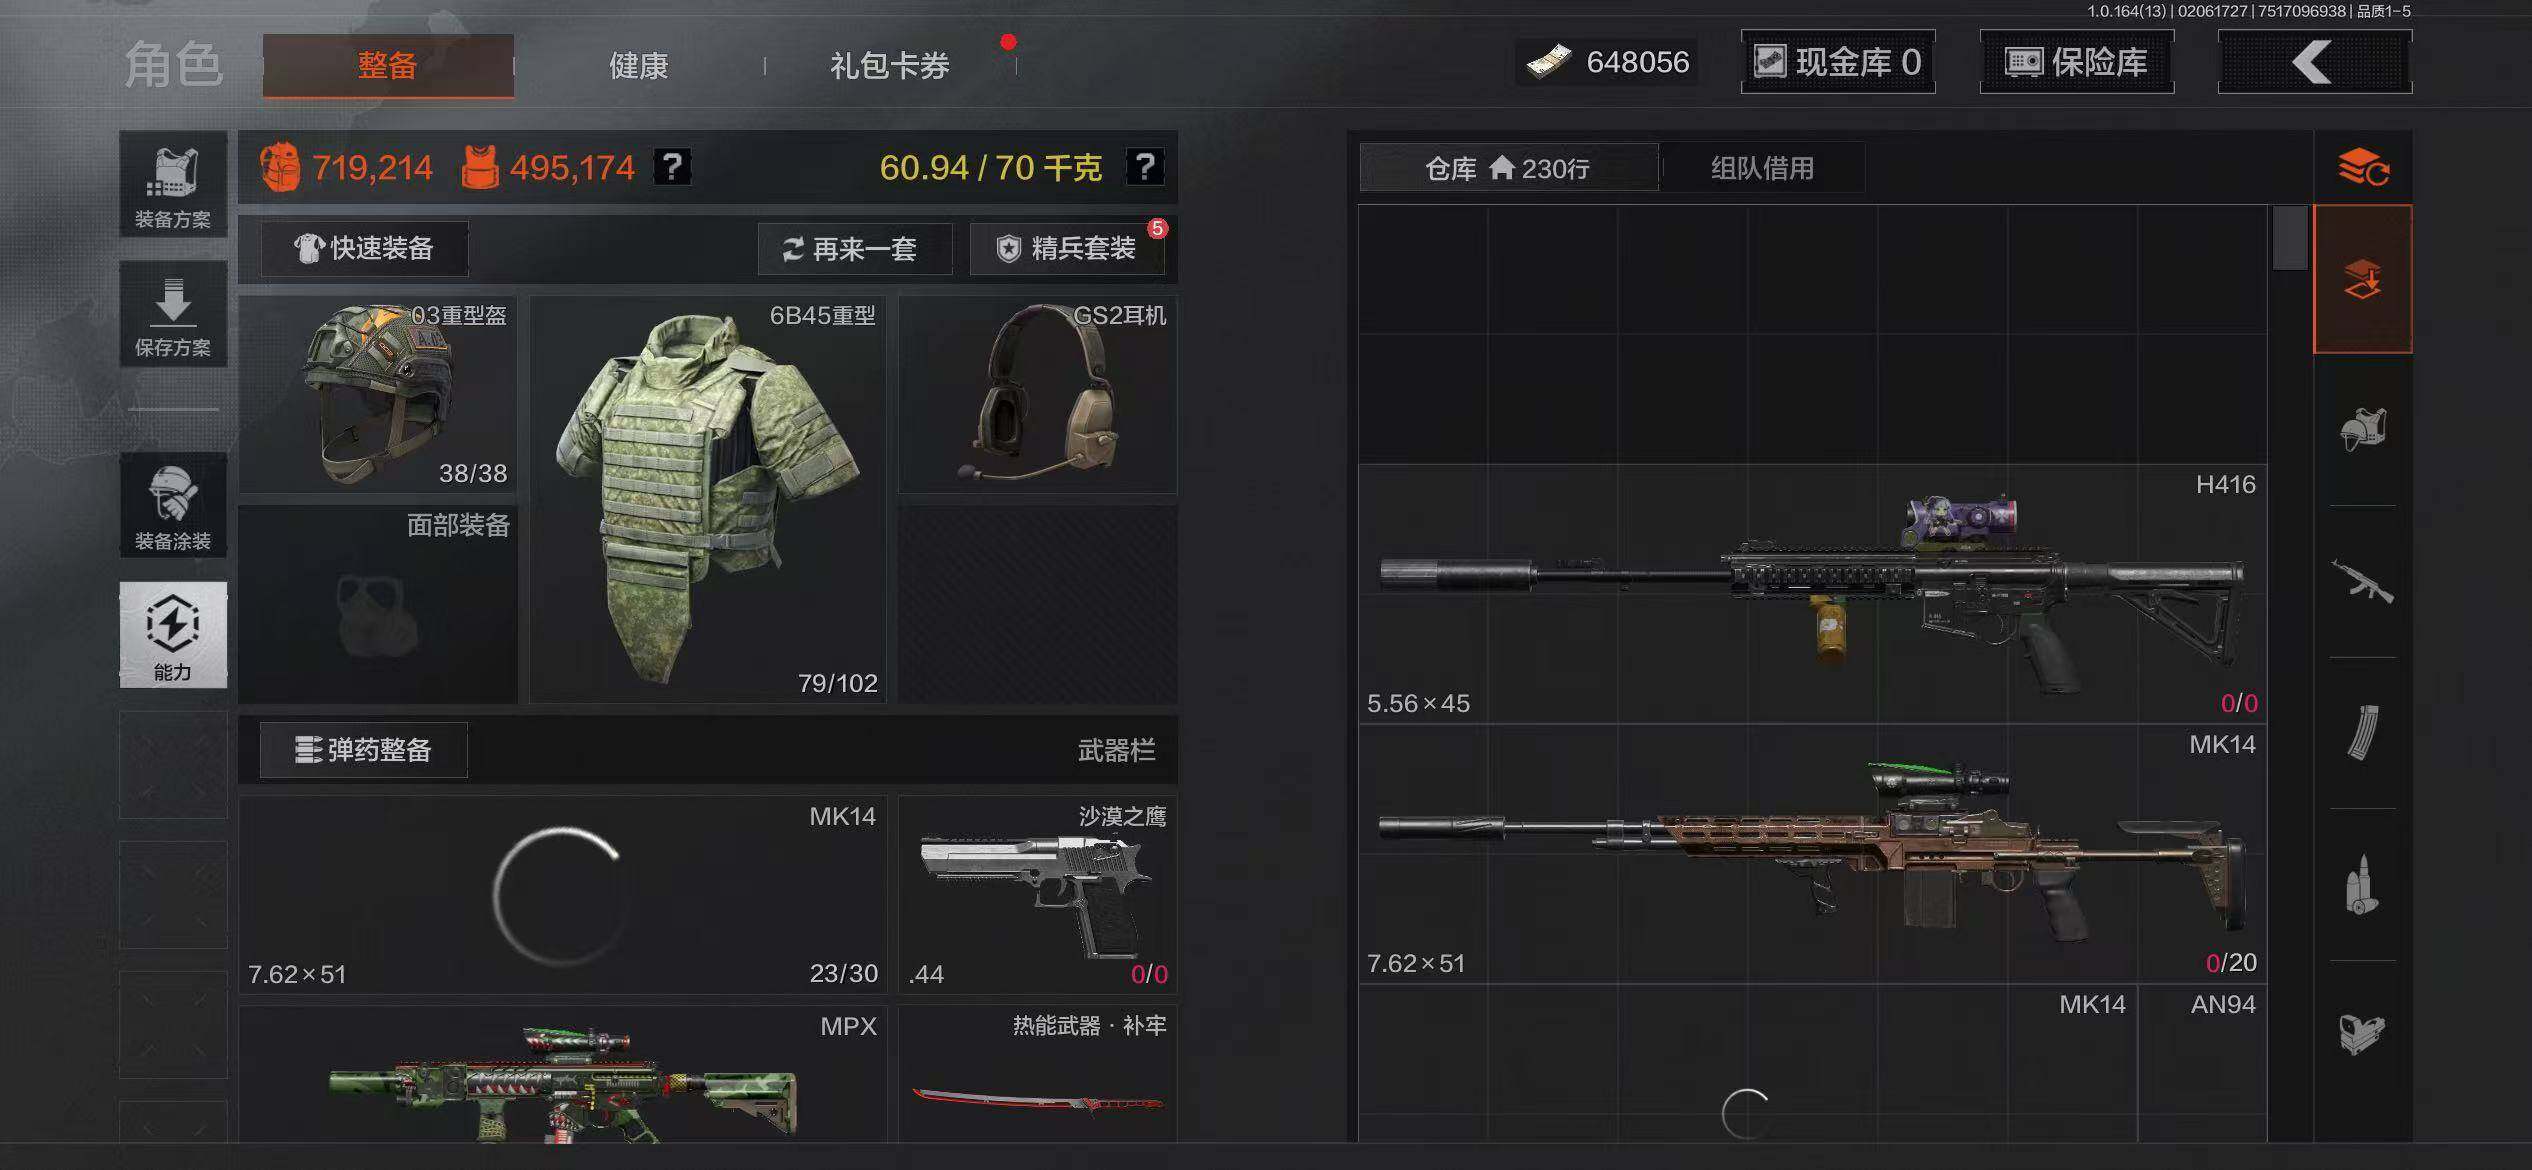The width and height of the screenshot is (2532, 1170).
Task: Click the 弹药整备 button
Action: [364, 750]
